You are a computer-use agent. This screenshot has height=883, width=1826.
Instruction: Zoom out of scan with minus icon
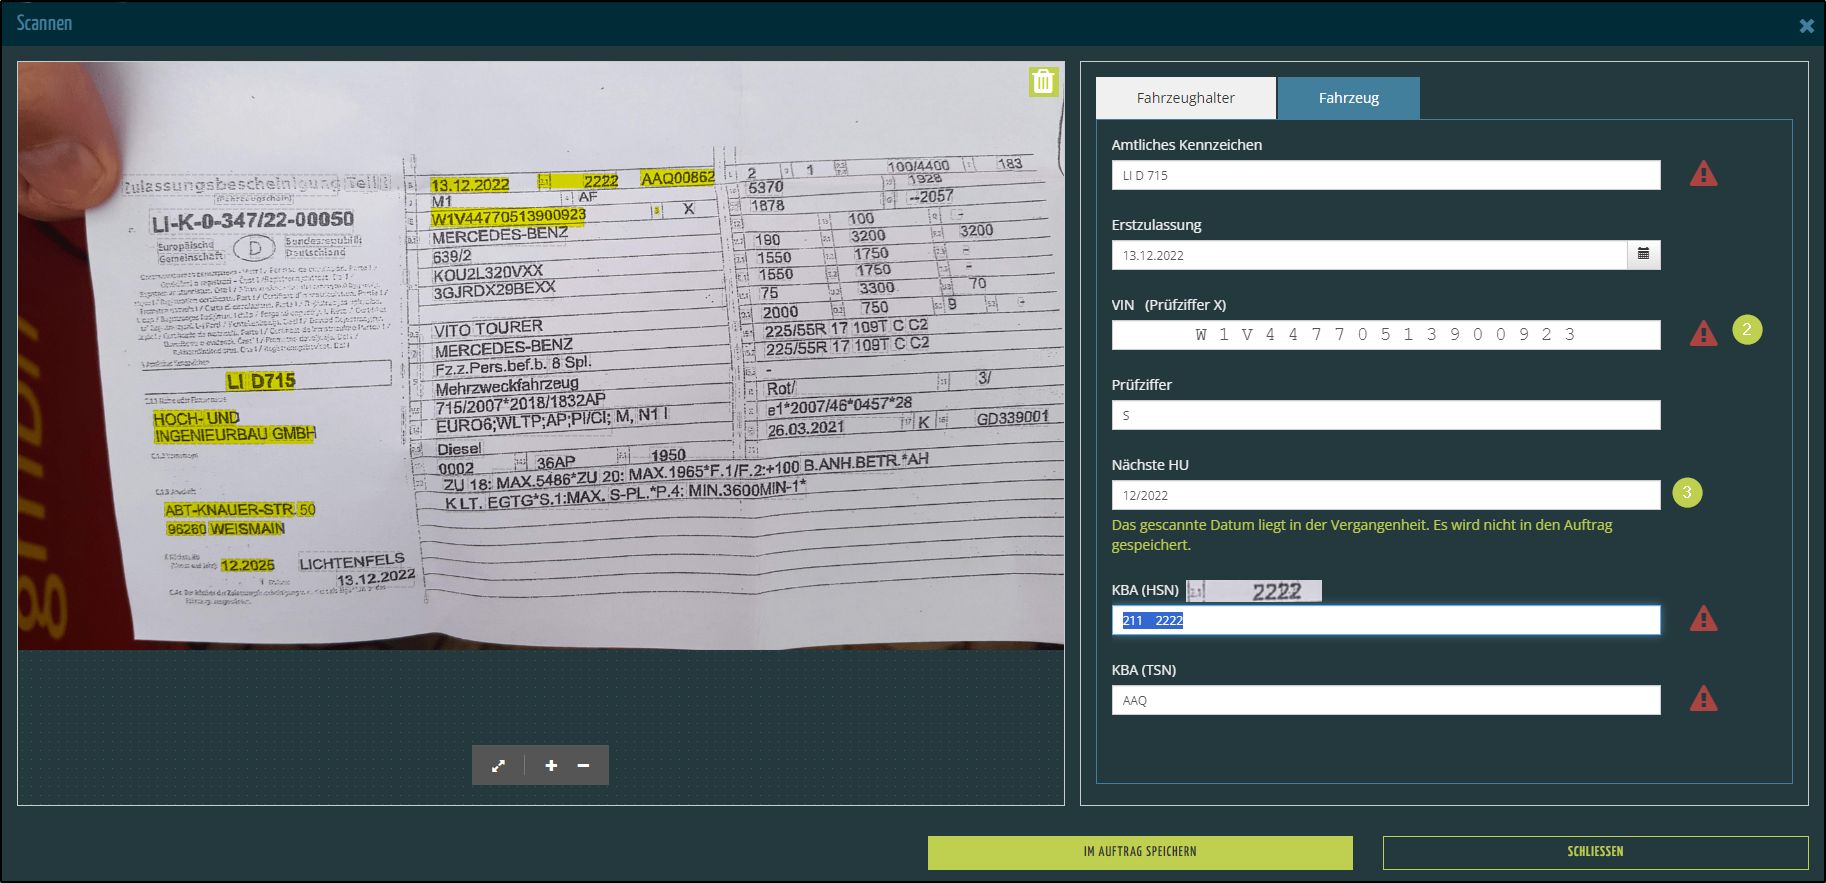point(583,766)
